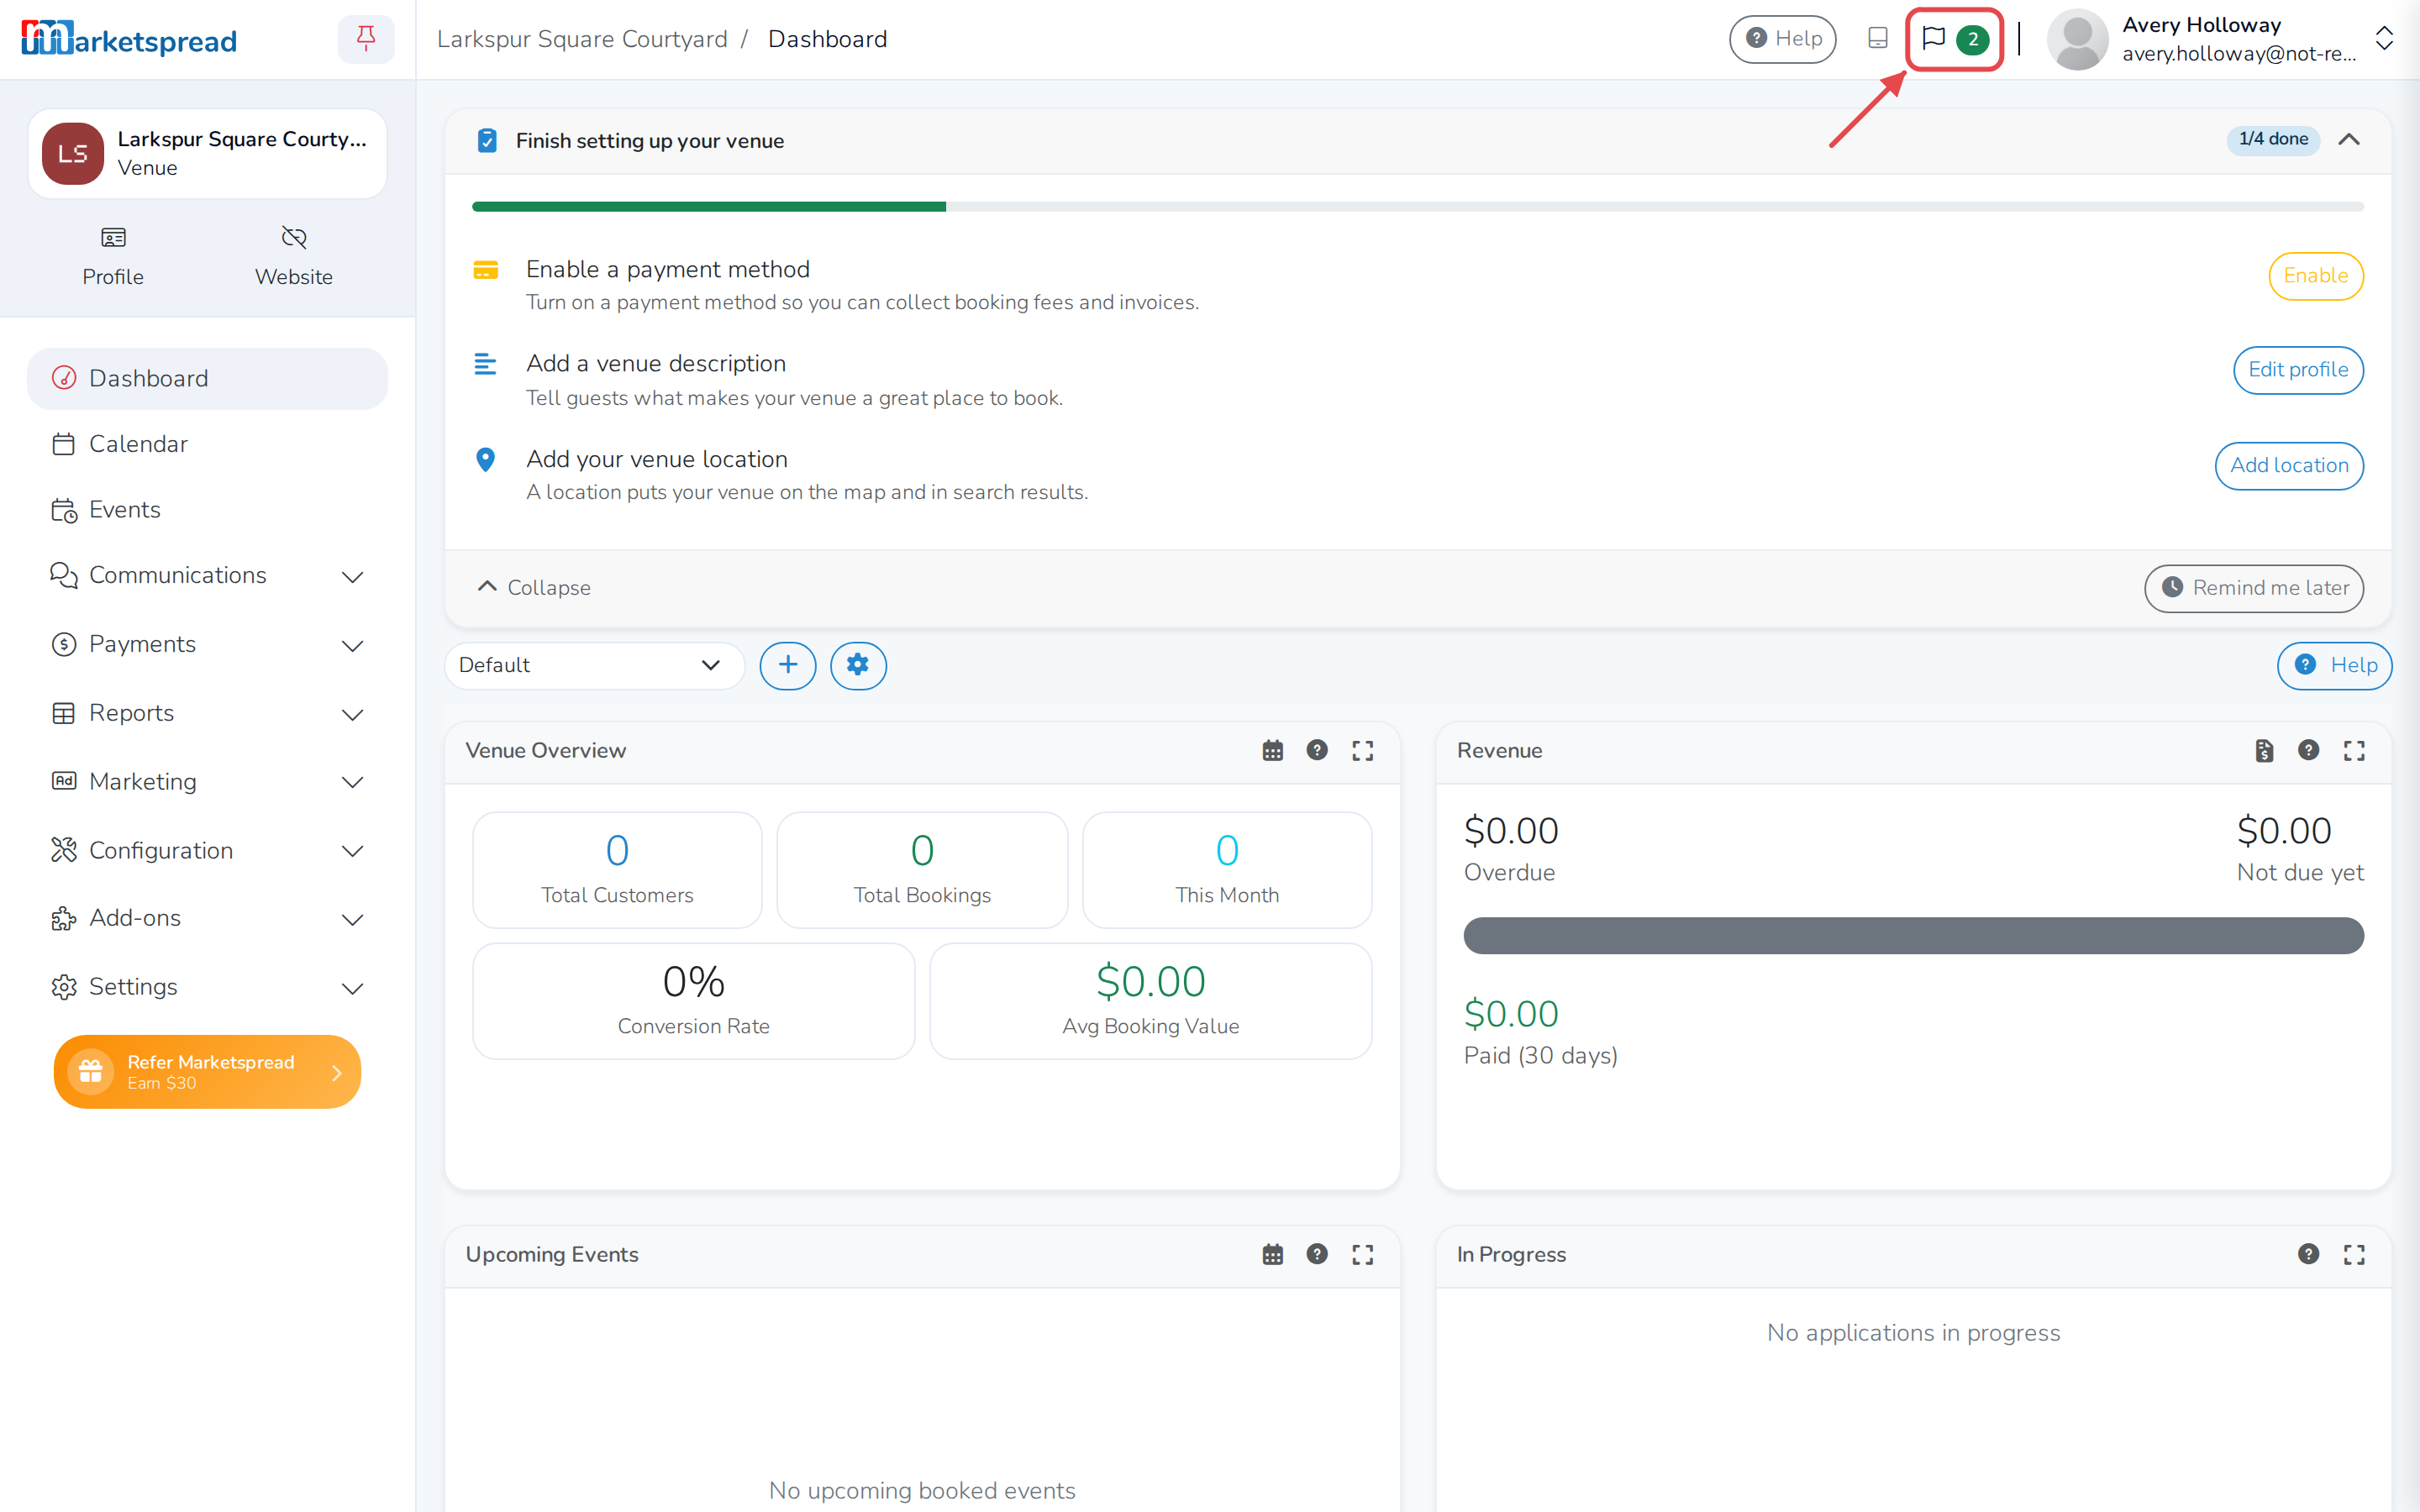Open dashboard settings gear icon
2420x1512 pixels.
[858, 665]
